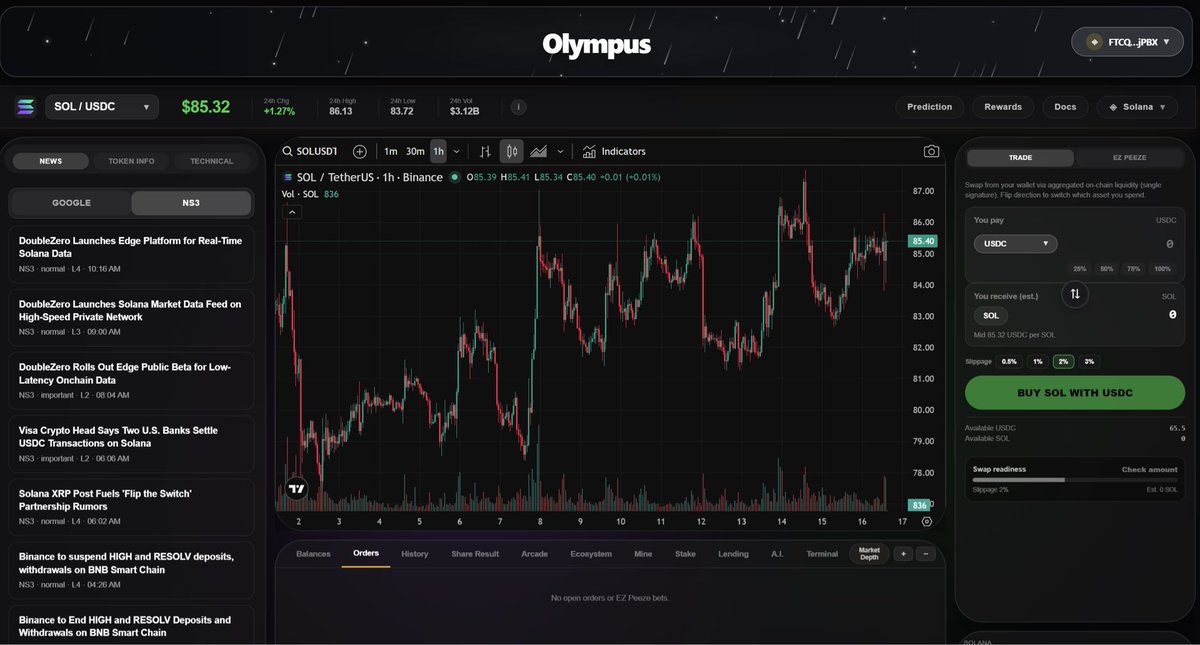Screen dimensions: 1200x645
Task: Click the green market status dot
Action: coord(455,177)
